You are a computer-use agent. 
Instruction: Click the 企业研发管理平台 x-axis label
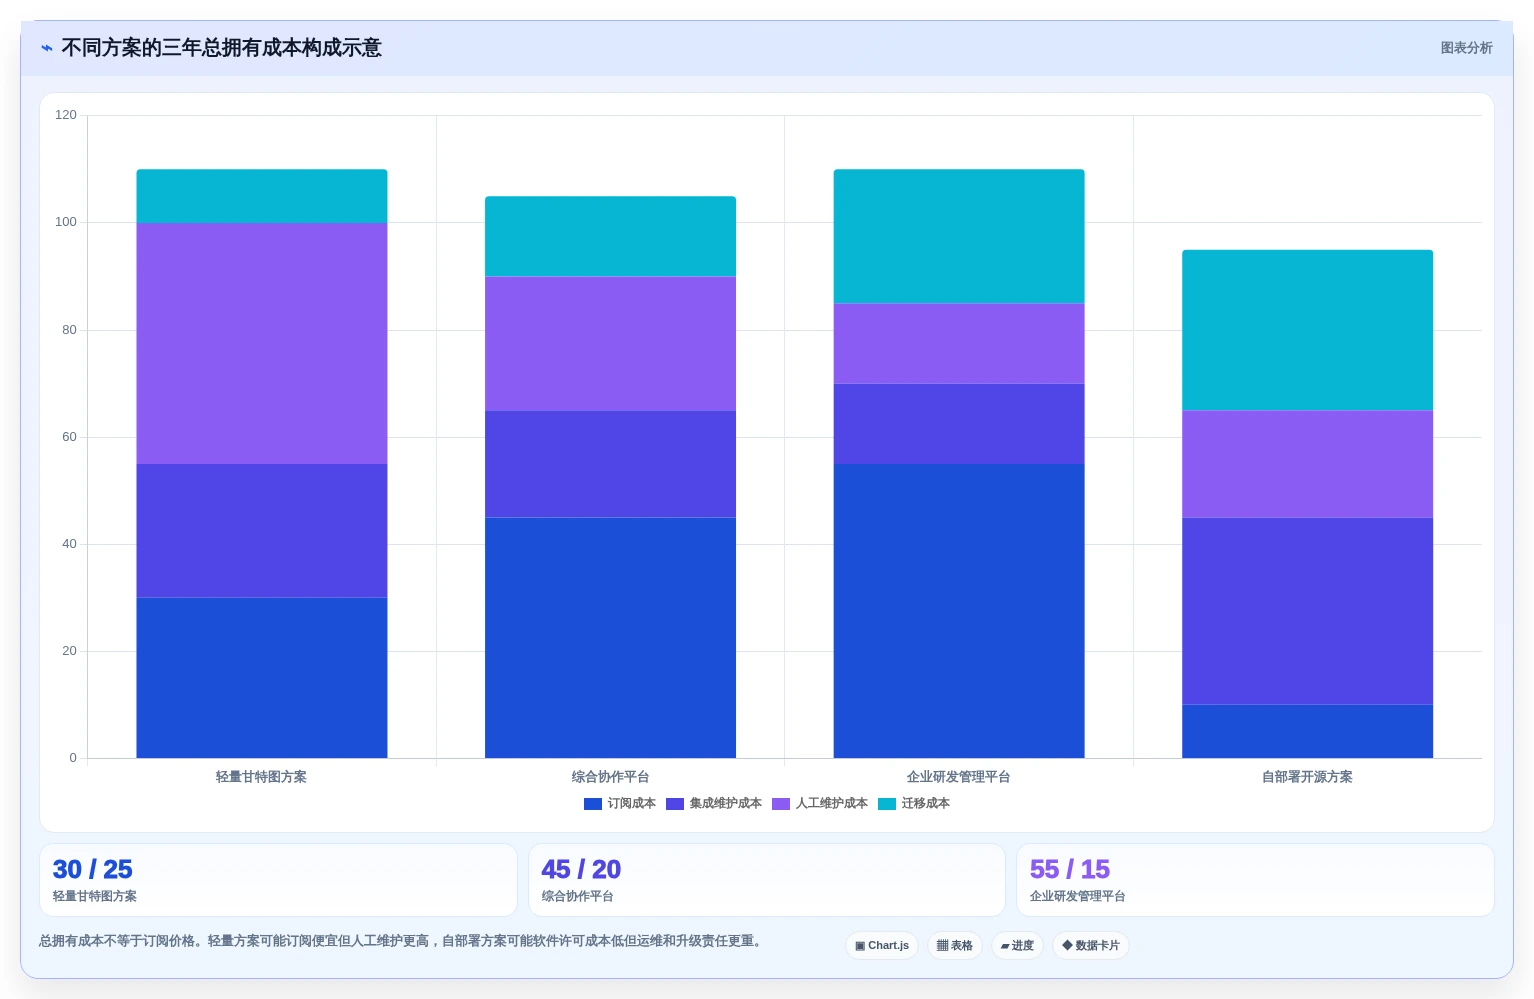(x=959, y=777)
